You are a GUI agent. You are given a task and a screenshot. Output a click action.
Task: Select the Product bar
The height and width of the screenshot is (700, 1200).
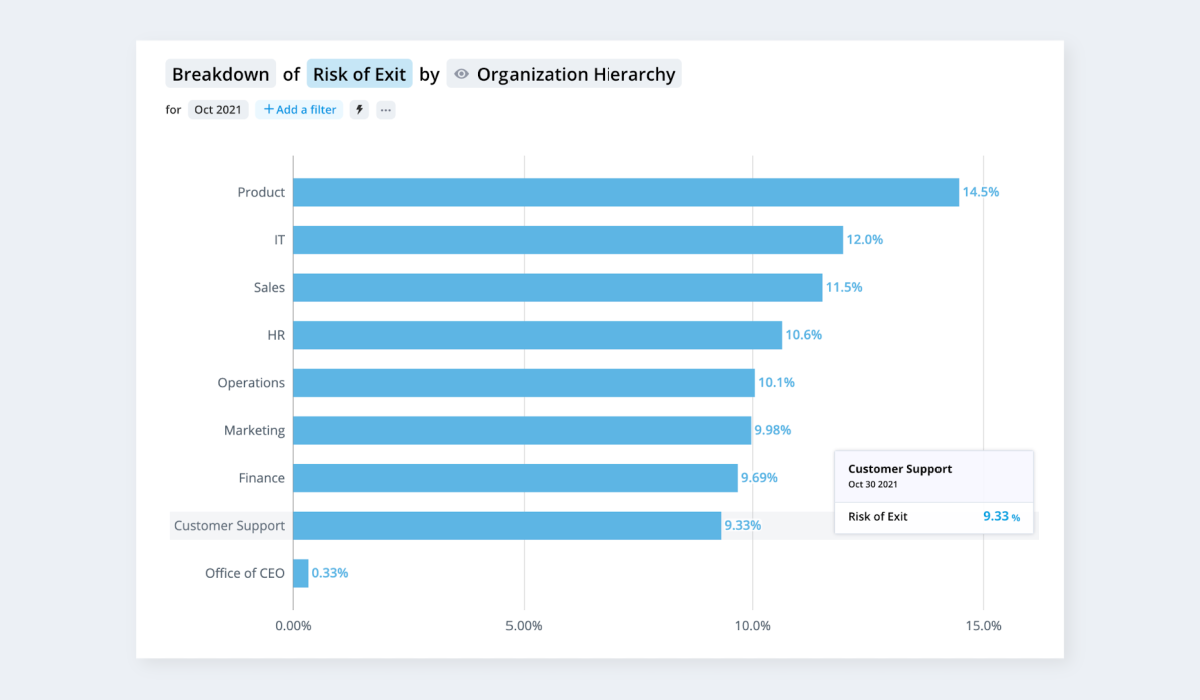(x=626, y=192)
